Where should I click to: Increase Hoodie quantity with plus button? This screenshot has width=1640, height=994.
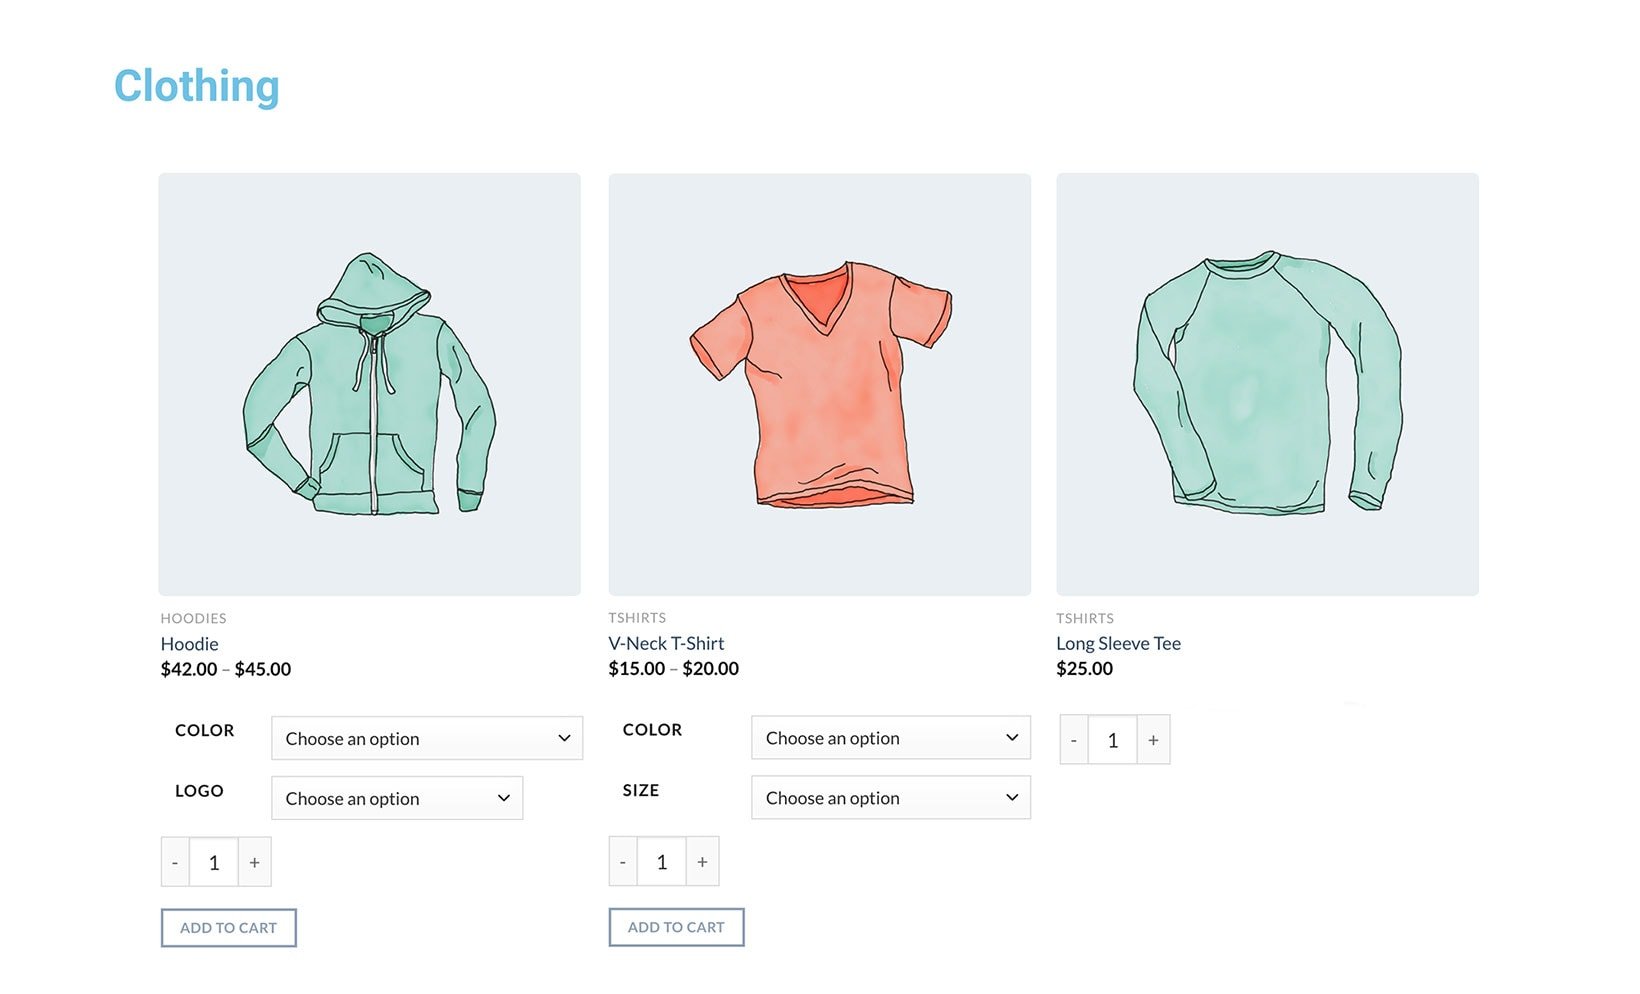pos(254,861)
